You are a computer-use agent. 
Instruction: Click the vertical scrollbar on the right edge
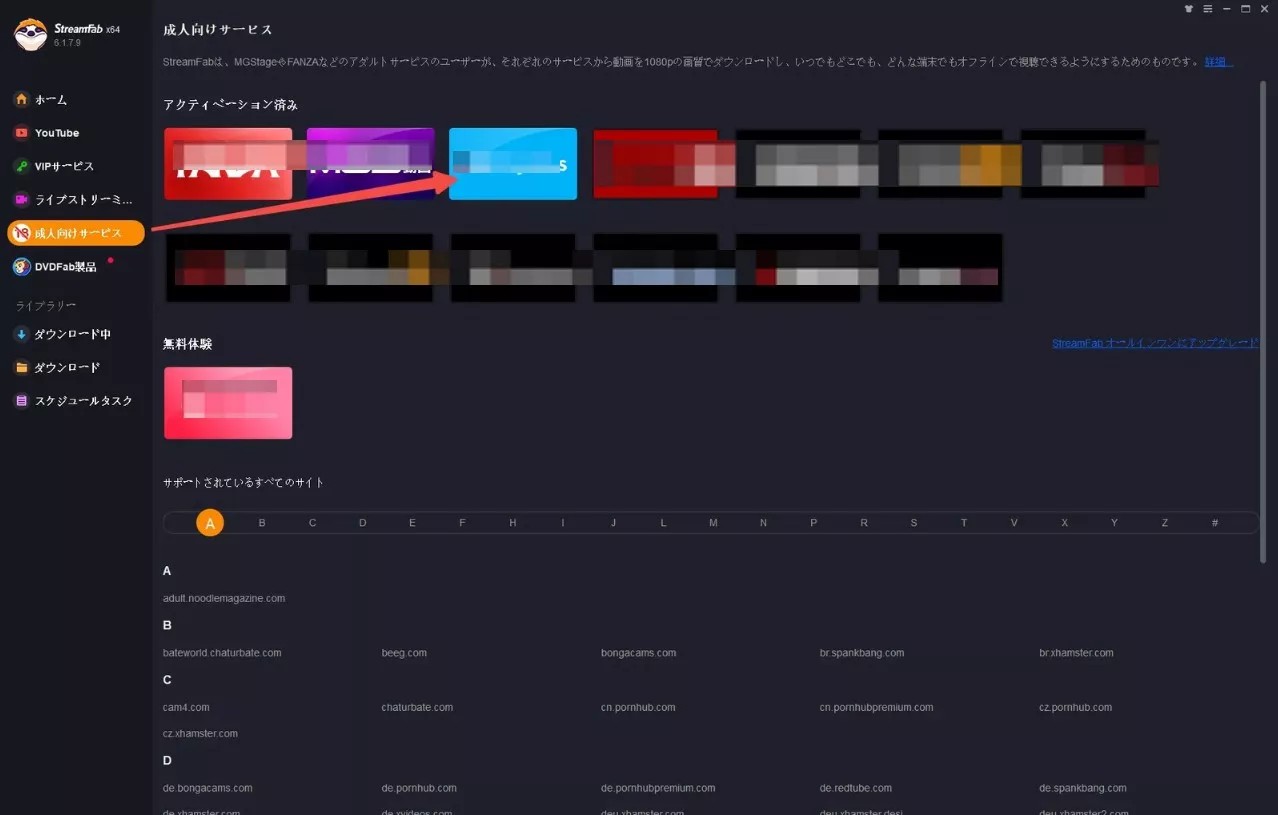pos(1266,300)
